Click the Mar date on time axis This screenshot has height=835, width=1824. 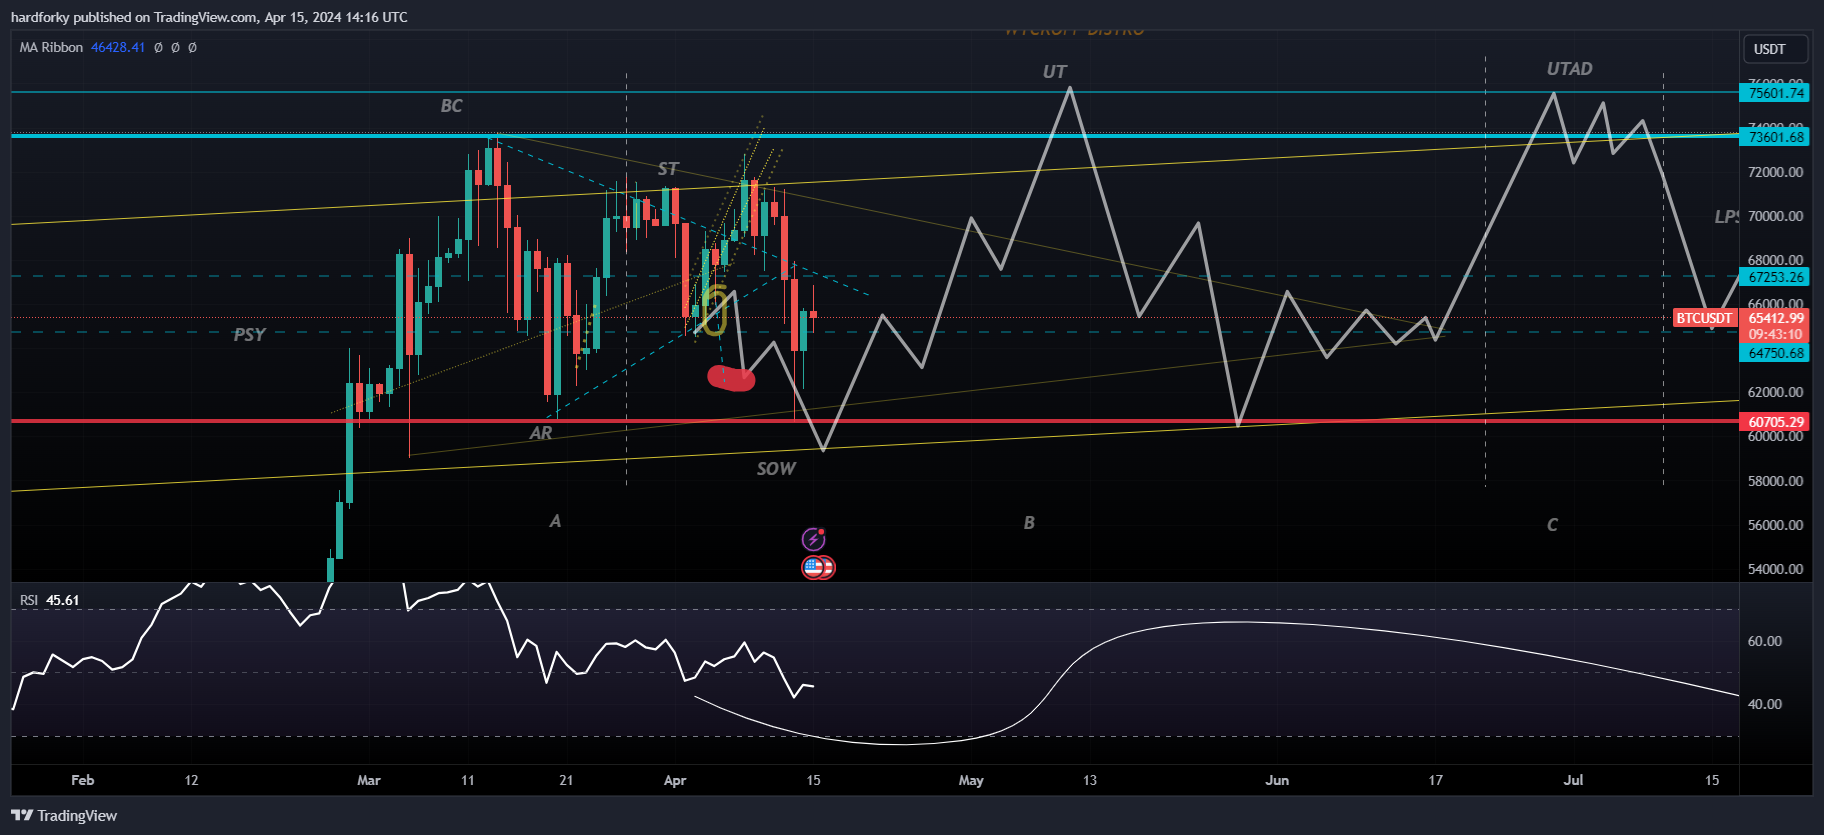(x=369, y=780)
